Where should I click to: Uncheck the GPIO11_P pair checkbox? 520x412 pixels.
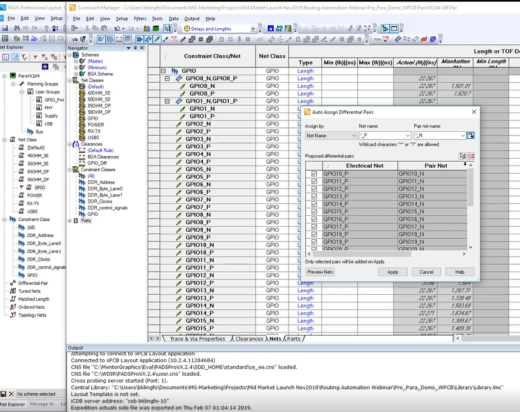tap(314, 181)
